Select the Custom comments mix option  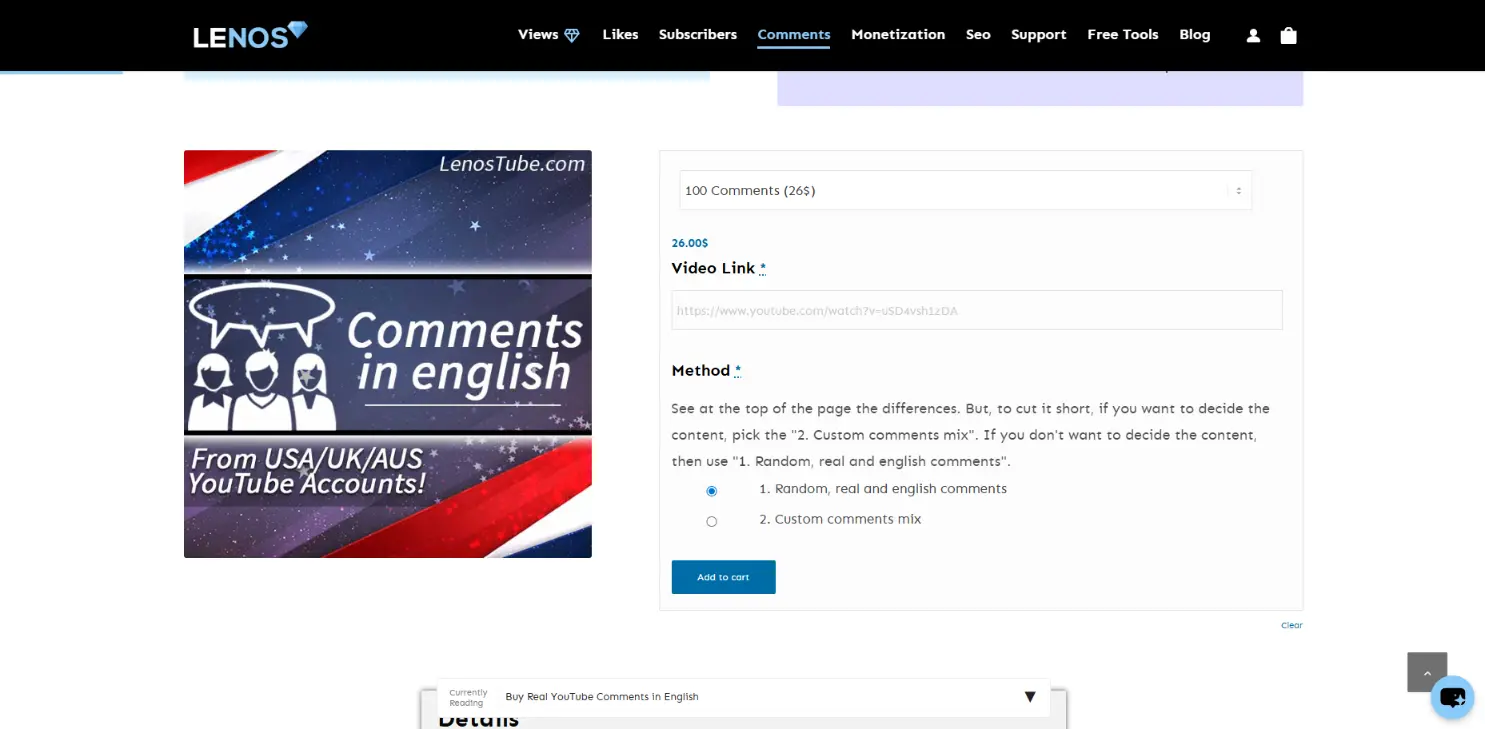click(711, 521)
